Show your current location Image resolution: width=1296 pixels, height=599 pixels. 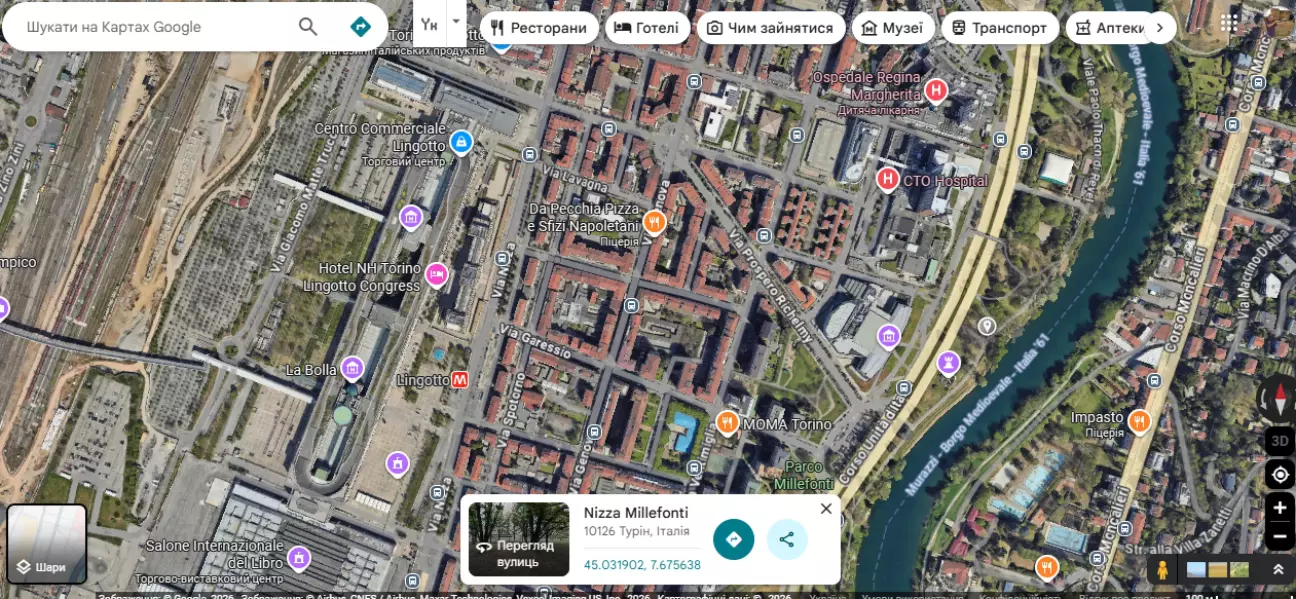(1280, 474)
